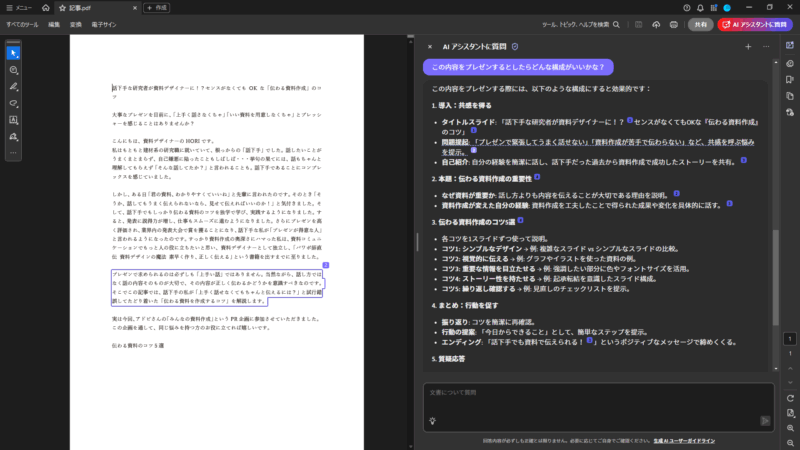Open the notifications bell
The height and width of the screenshot is (450, 800).
701,7
